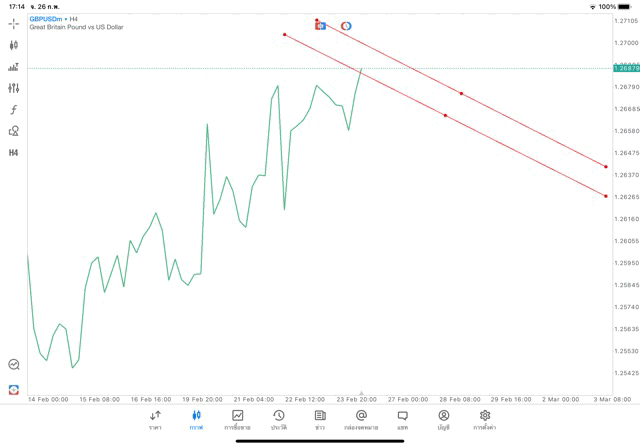The height and width of the screenshot is (447, 640).
Task: Tap the new order trade icon
Action: coord(14,389)
